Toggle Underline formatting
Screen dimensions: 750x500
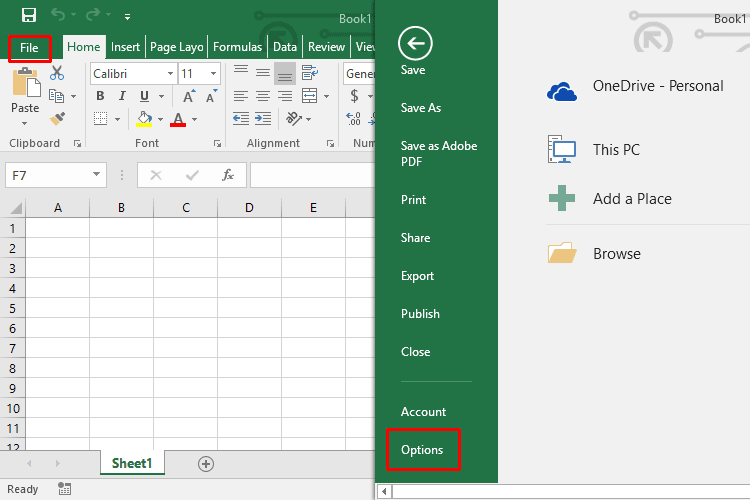coord(144,96)
